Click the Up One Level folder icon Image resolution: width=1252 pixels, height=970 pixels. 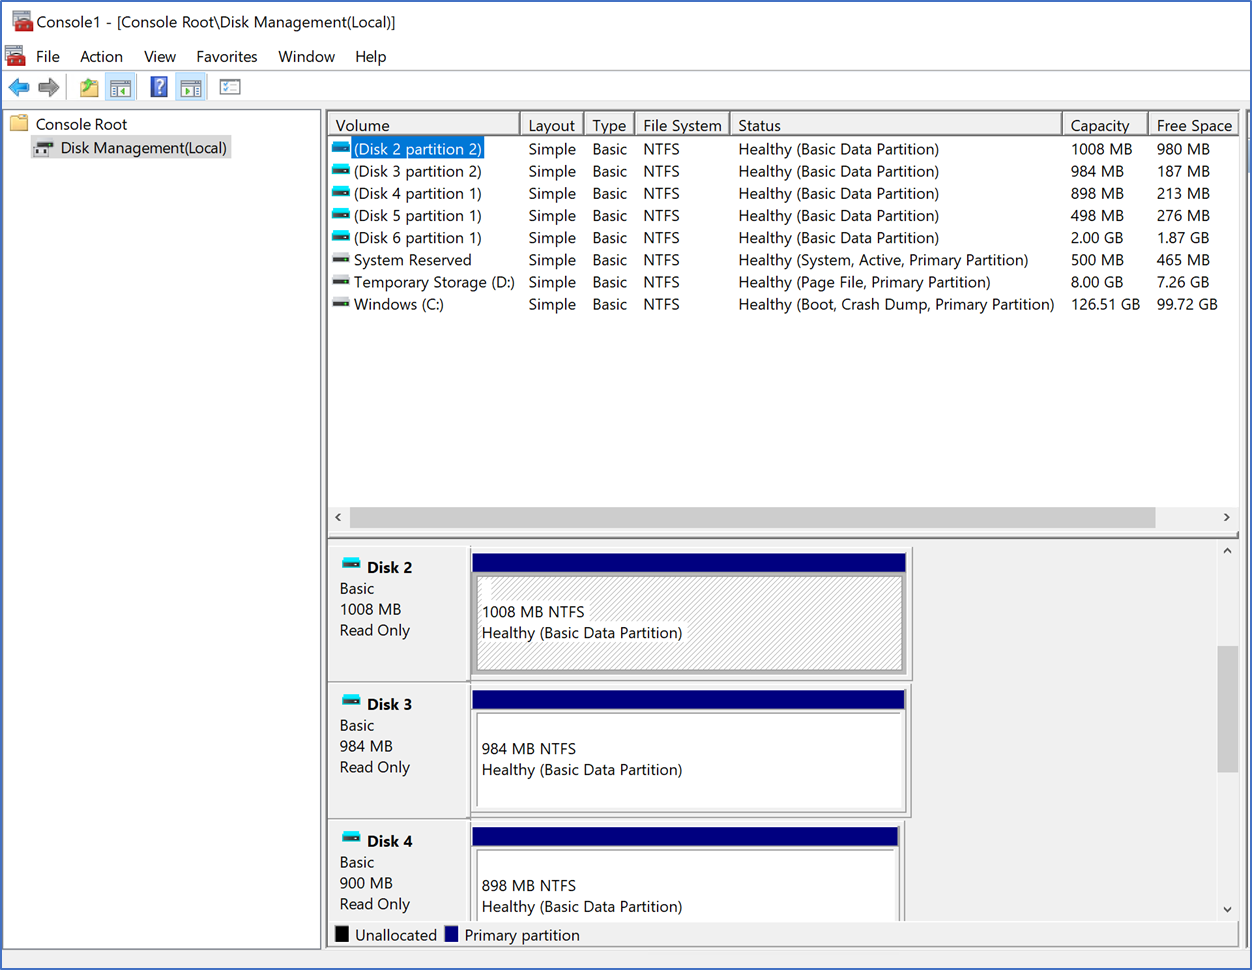tap(89, 88)
